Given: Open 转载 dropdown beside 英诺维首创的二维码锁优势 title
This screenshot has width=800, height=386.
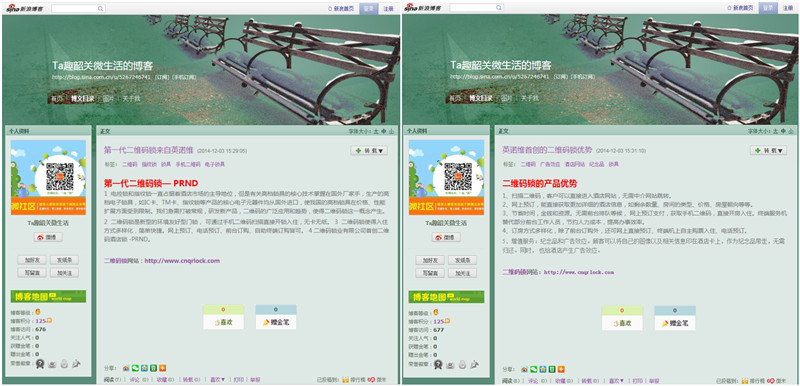Looking at the screenshot, I should tap(768, 150).
